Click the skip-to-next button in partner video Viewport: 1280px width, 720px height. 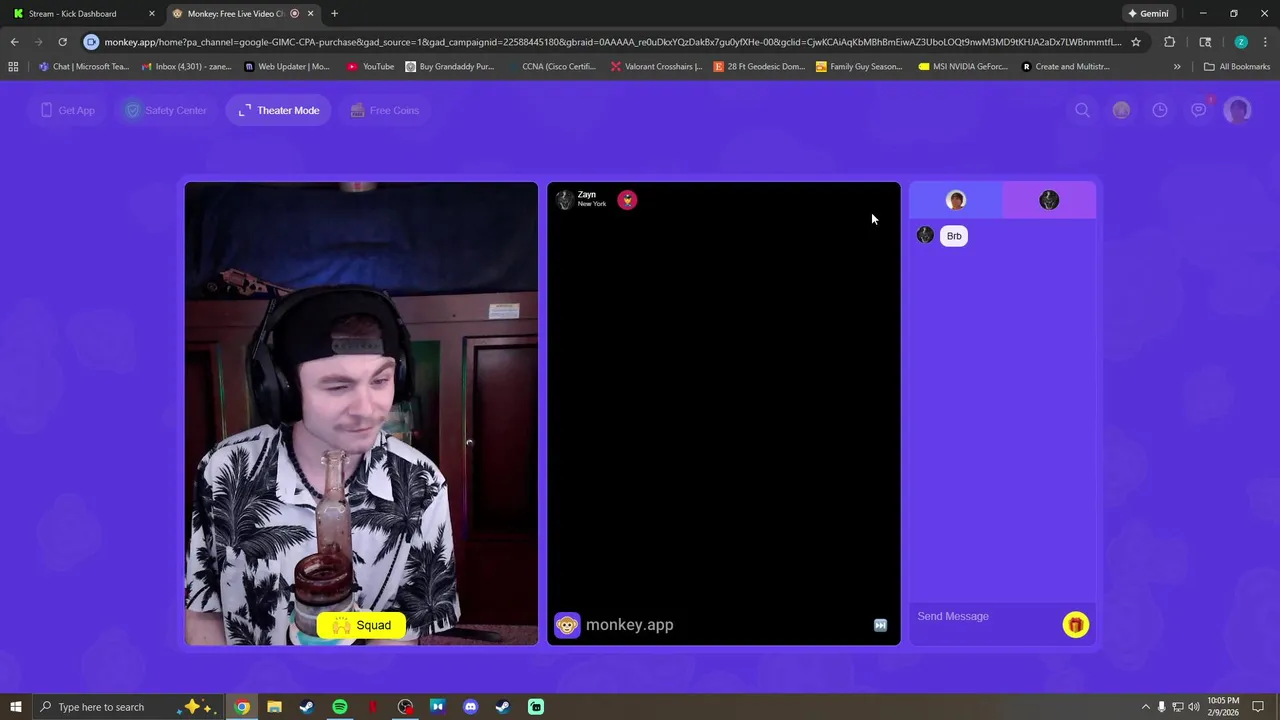[x=880, y=625]
